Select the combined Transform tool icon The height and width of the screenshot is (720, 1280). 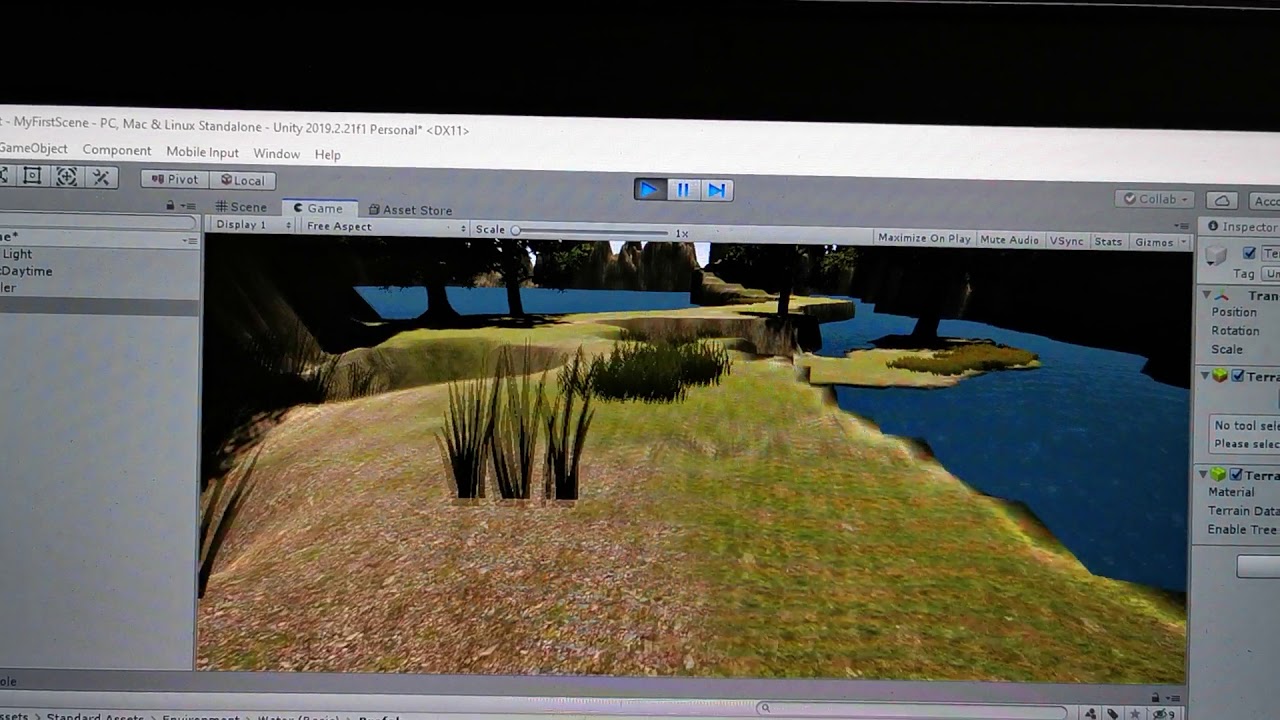(66, 177)
